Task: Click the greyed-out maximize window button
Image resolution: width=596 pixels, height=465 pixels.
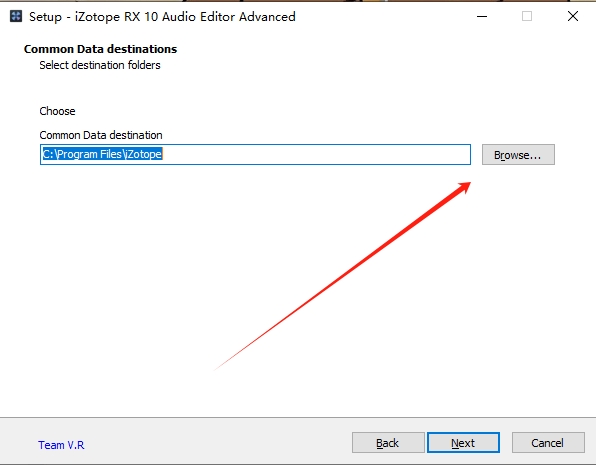Action: (x=527, y=16)
